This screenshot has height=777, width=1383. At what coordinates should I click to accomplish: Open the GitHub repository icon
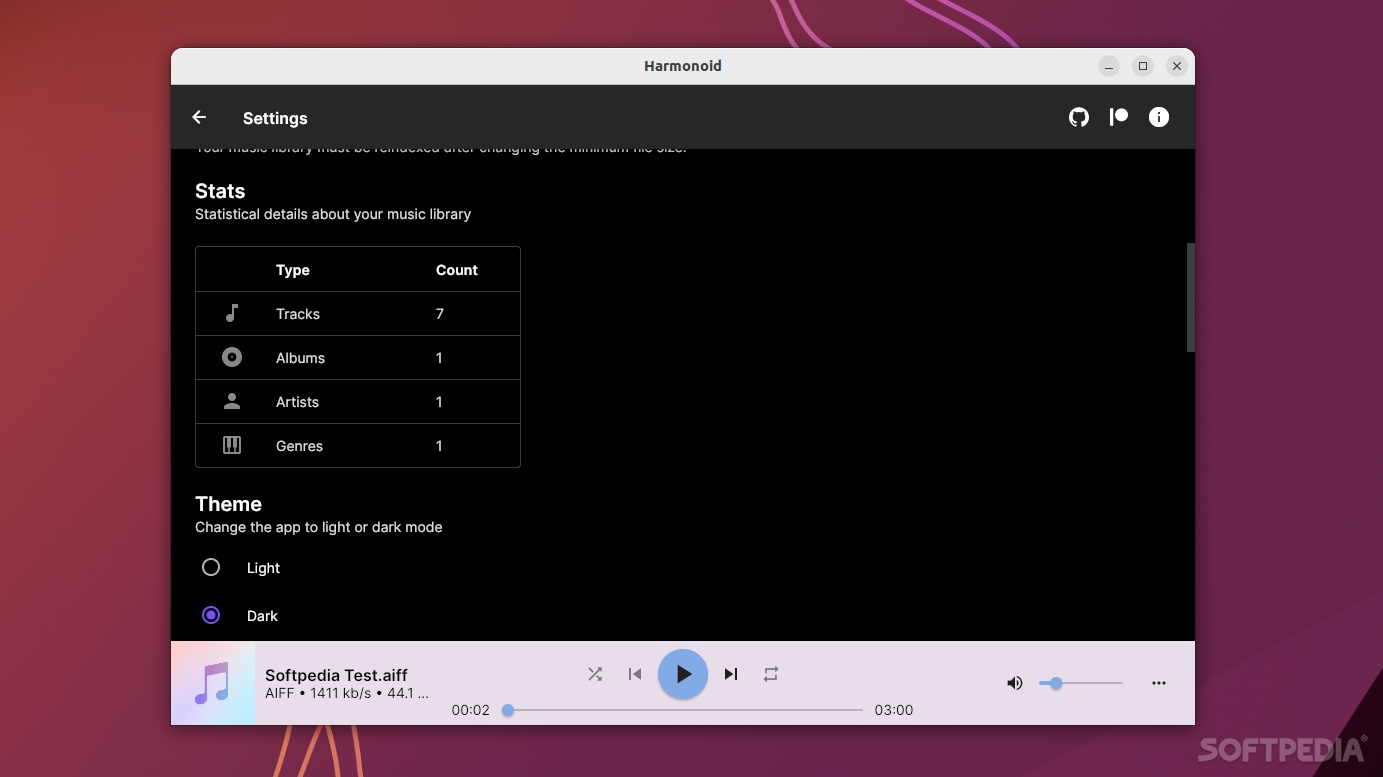click(1078, 117)
